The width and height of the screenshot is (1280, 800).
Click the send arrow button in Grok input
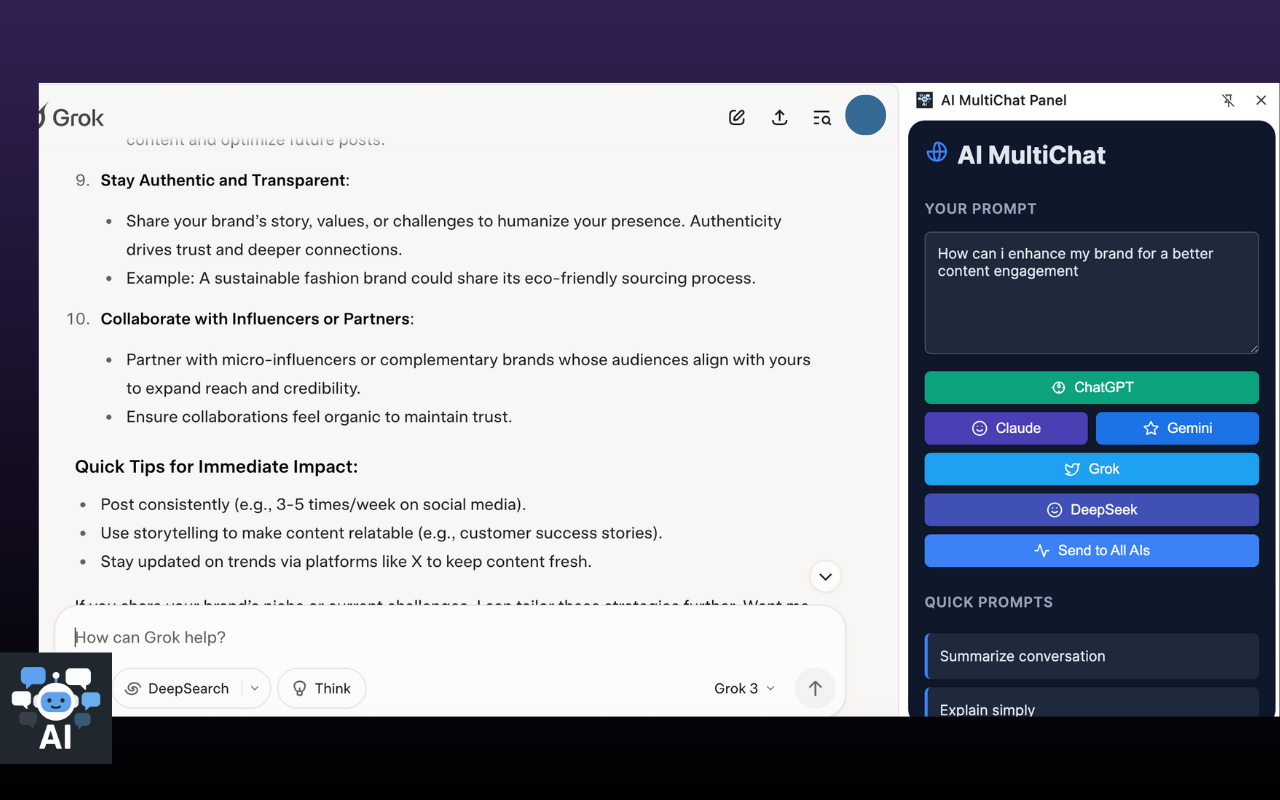[815, 688]
